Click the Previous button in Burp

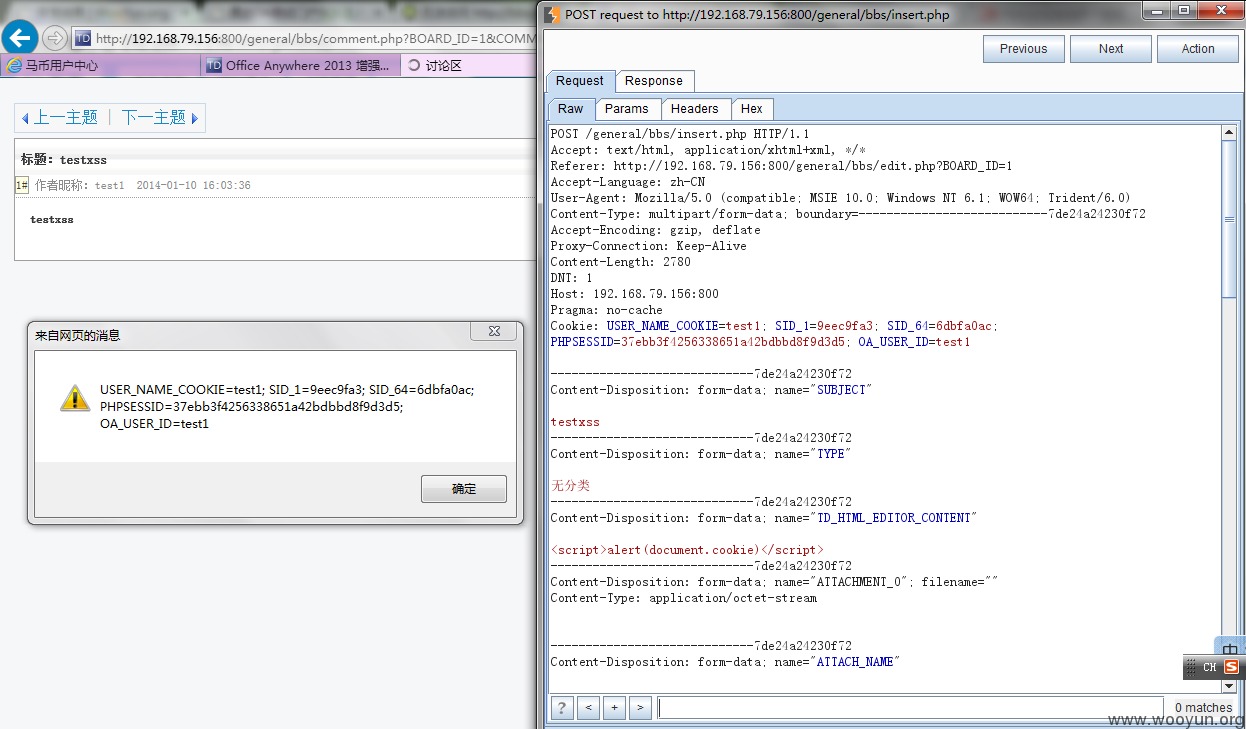tap(1023, 49)
